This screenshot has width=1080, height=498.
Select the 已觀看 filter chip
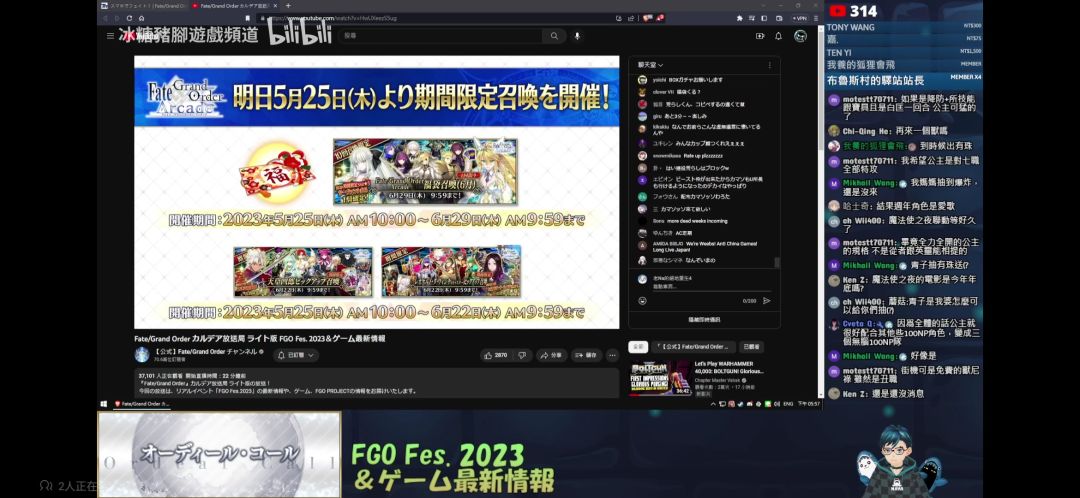click(x=751, y=346)
